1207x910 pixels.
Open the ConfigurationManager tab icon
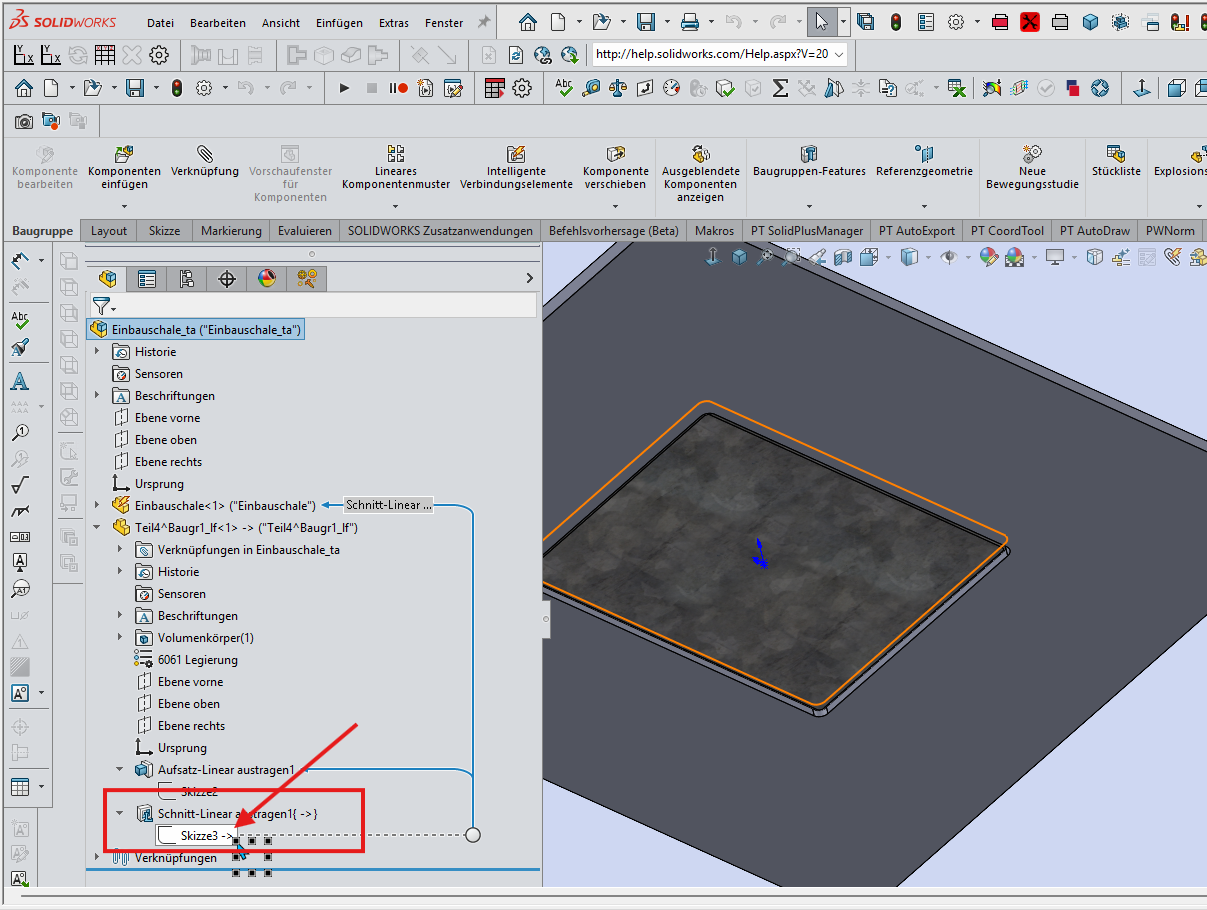tap(187, 279)
